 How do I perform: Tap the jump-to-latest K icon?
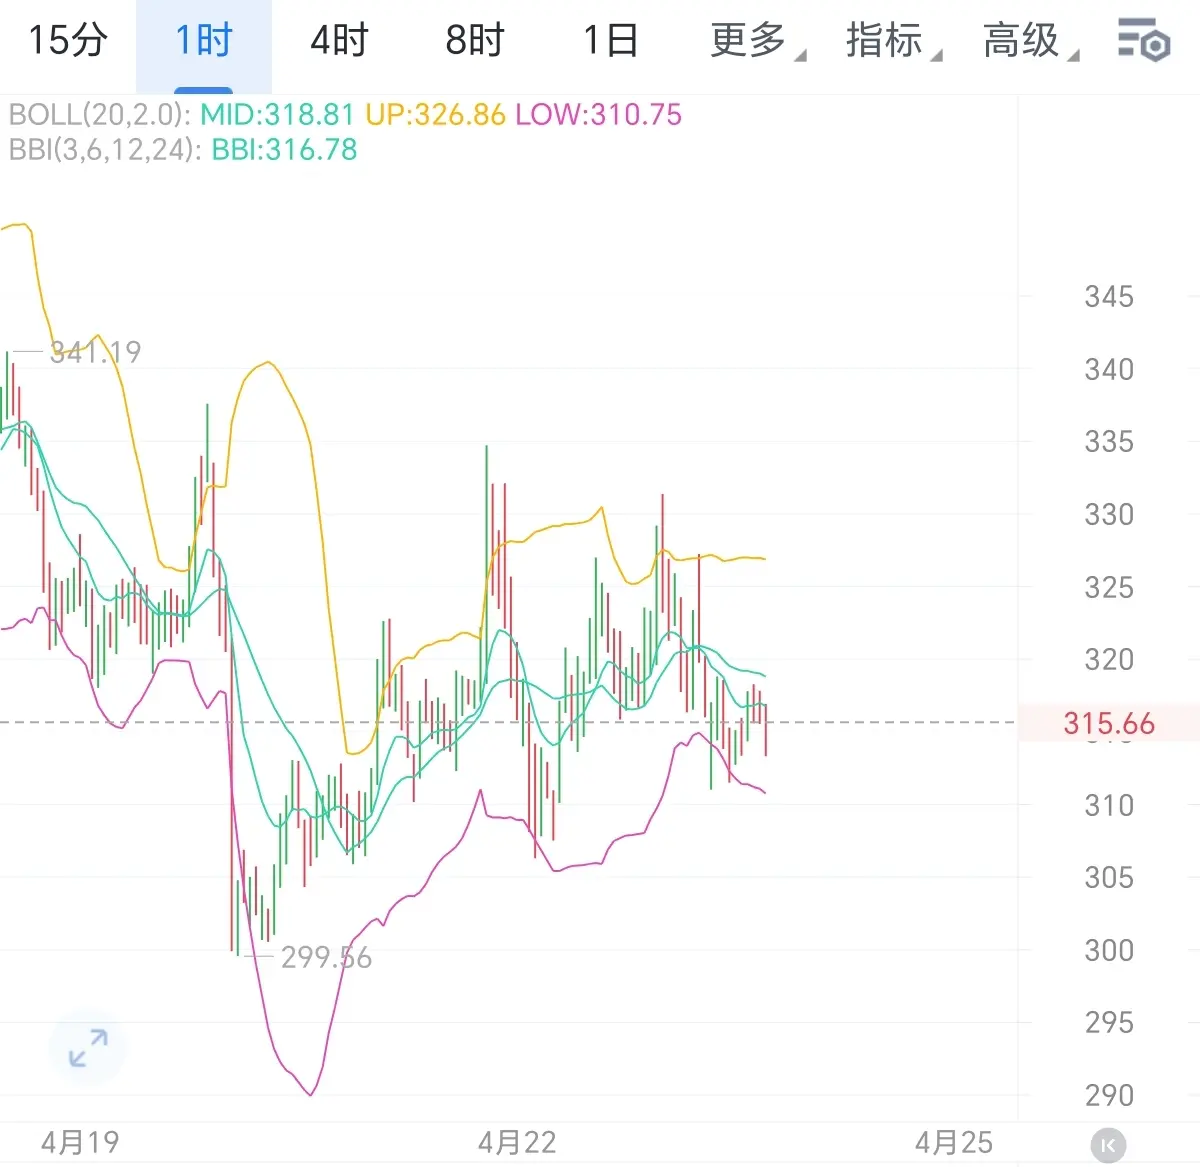[x=1108, y=1145]
